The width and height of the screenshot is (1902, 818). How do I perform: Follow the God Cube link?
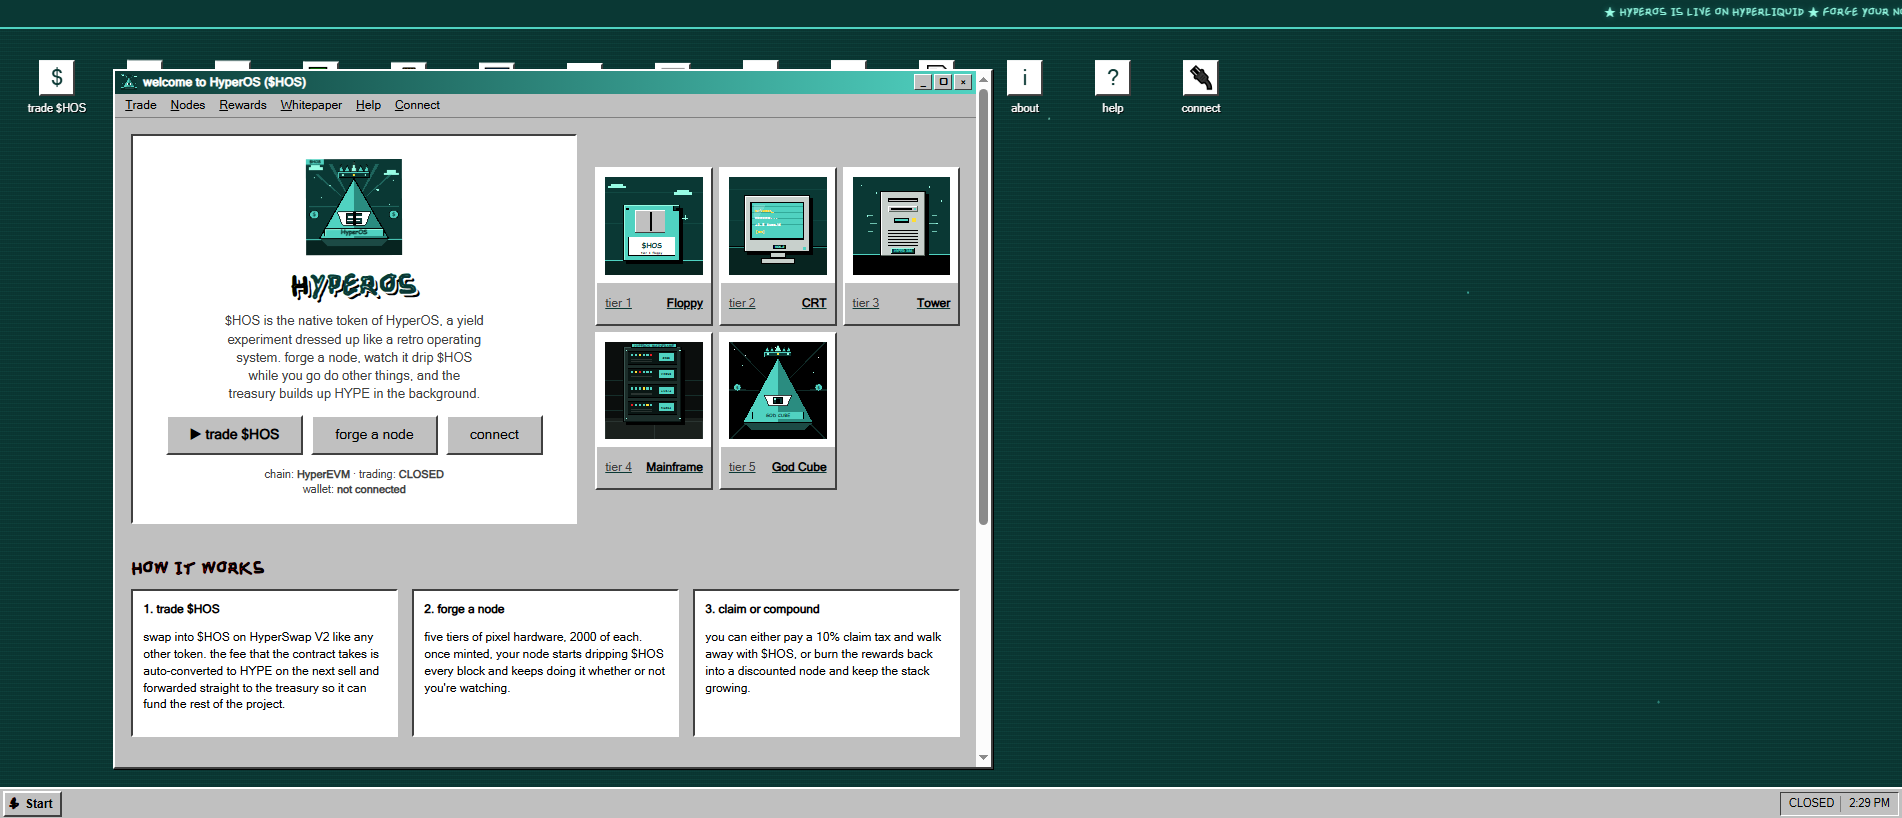799,467
